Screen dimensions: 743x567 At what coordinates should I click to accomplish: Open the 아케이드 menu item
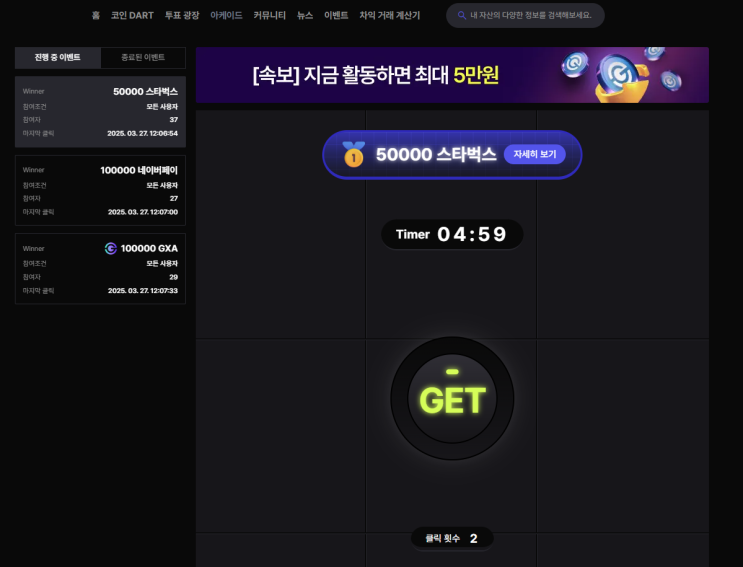pyautogui.click(x=227, y=15)
